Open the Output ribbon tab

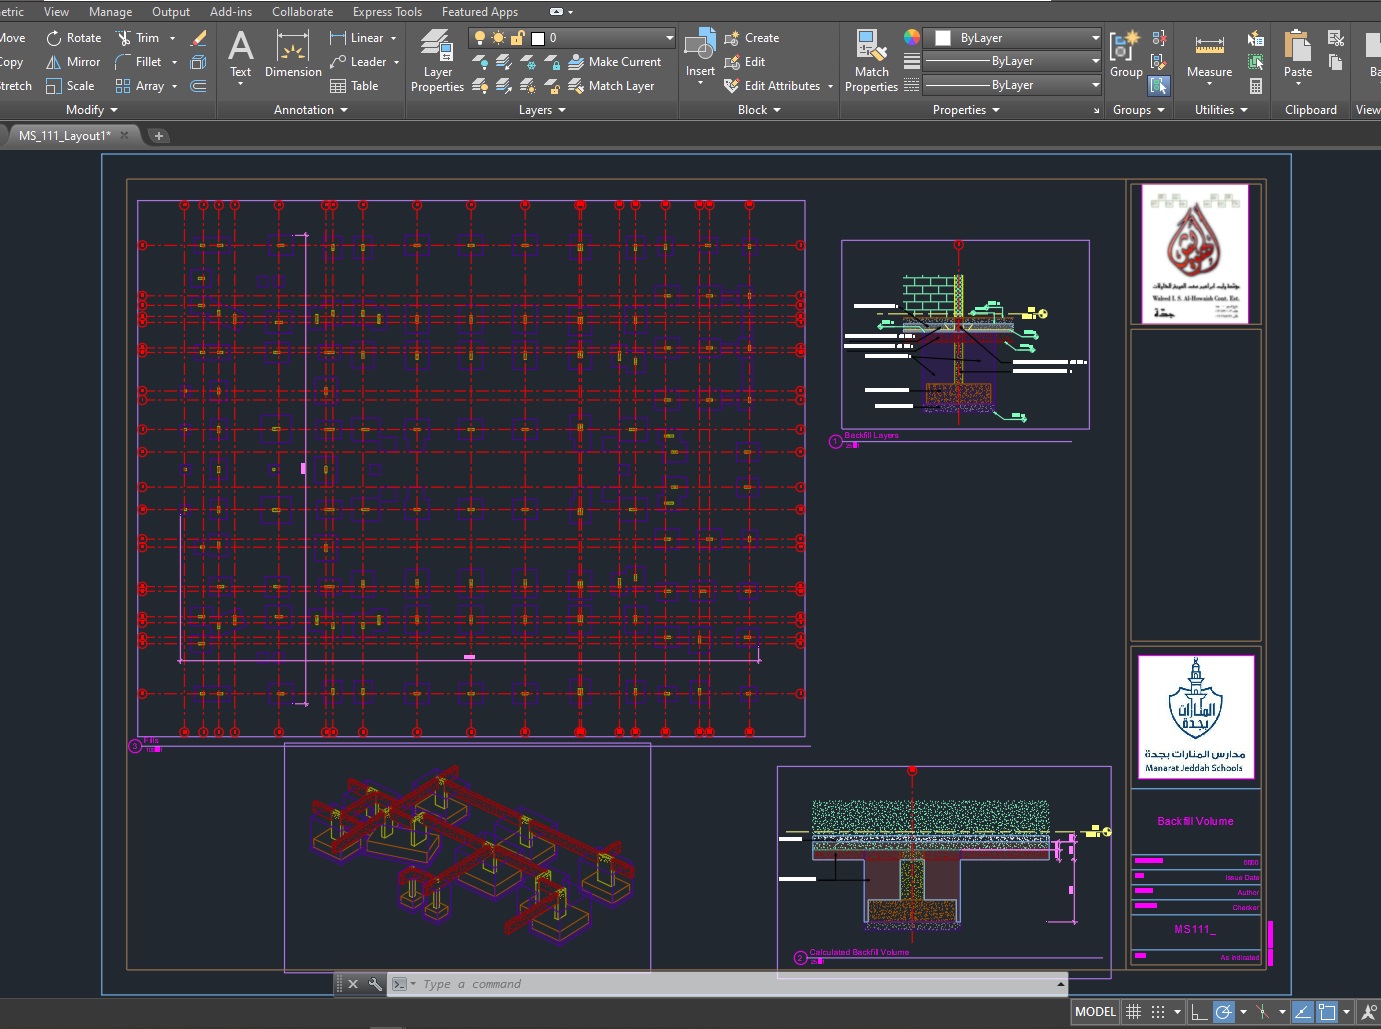pos(171,12)
